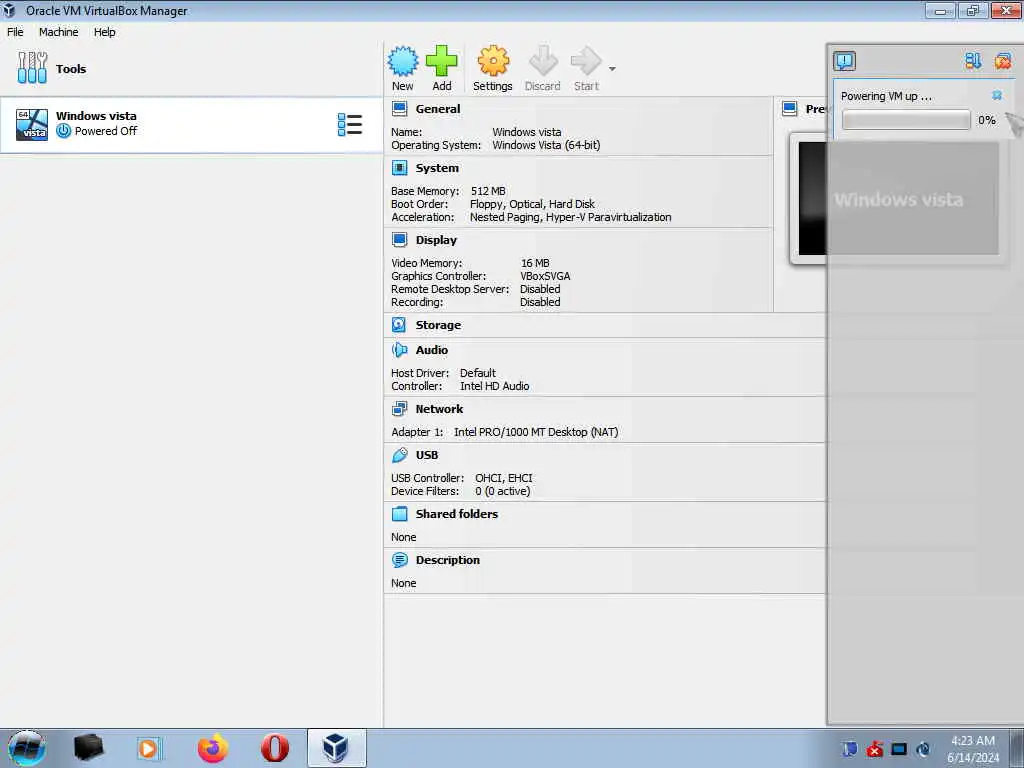Click the VirtualBox taskbar button
The image size is (1024, 768).
pos(336,748)
